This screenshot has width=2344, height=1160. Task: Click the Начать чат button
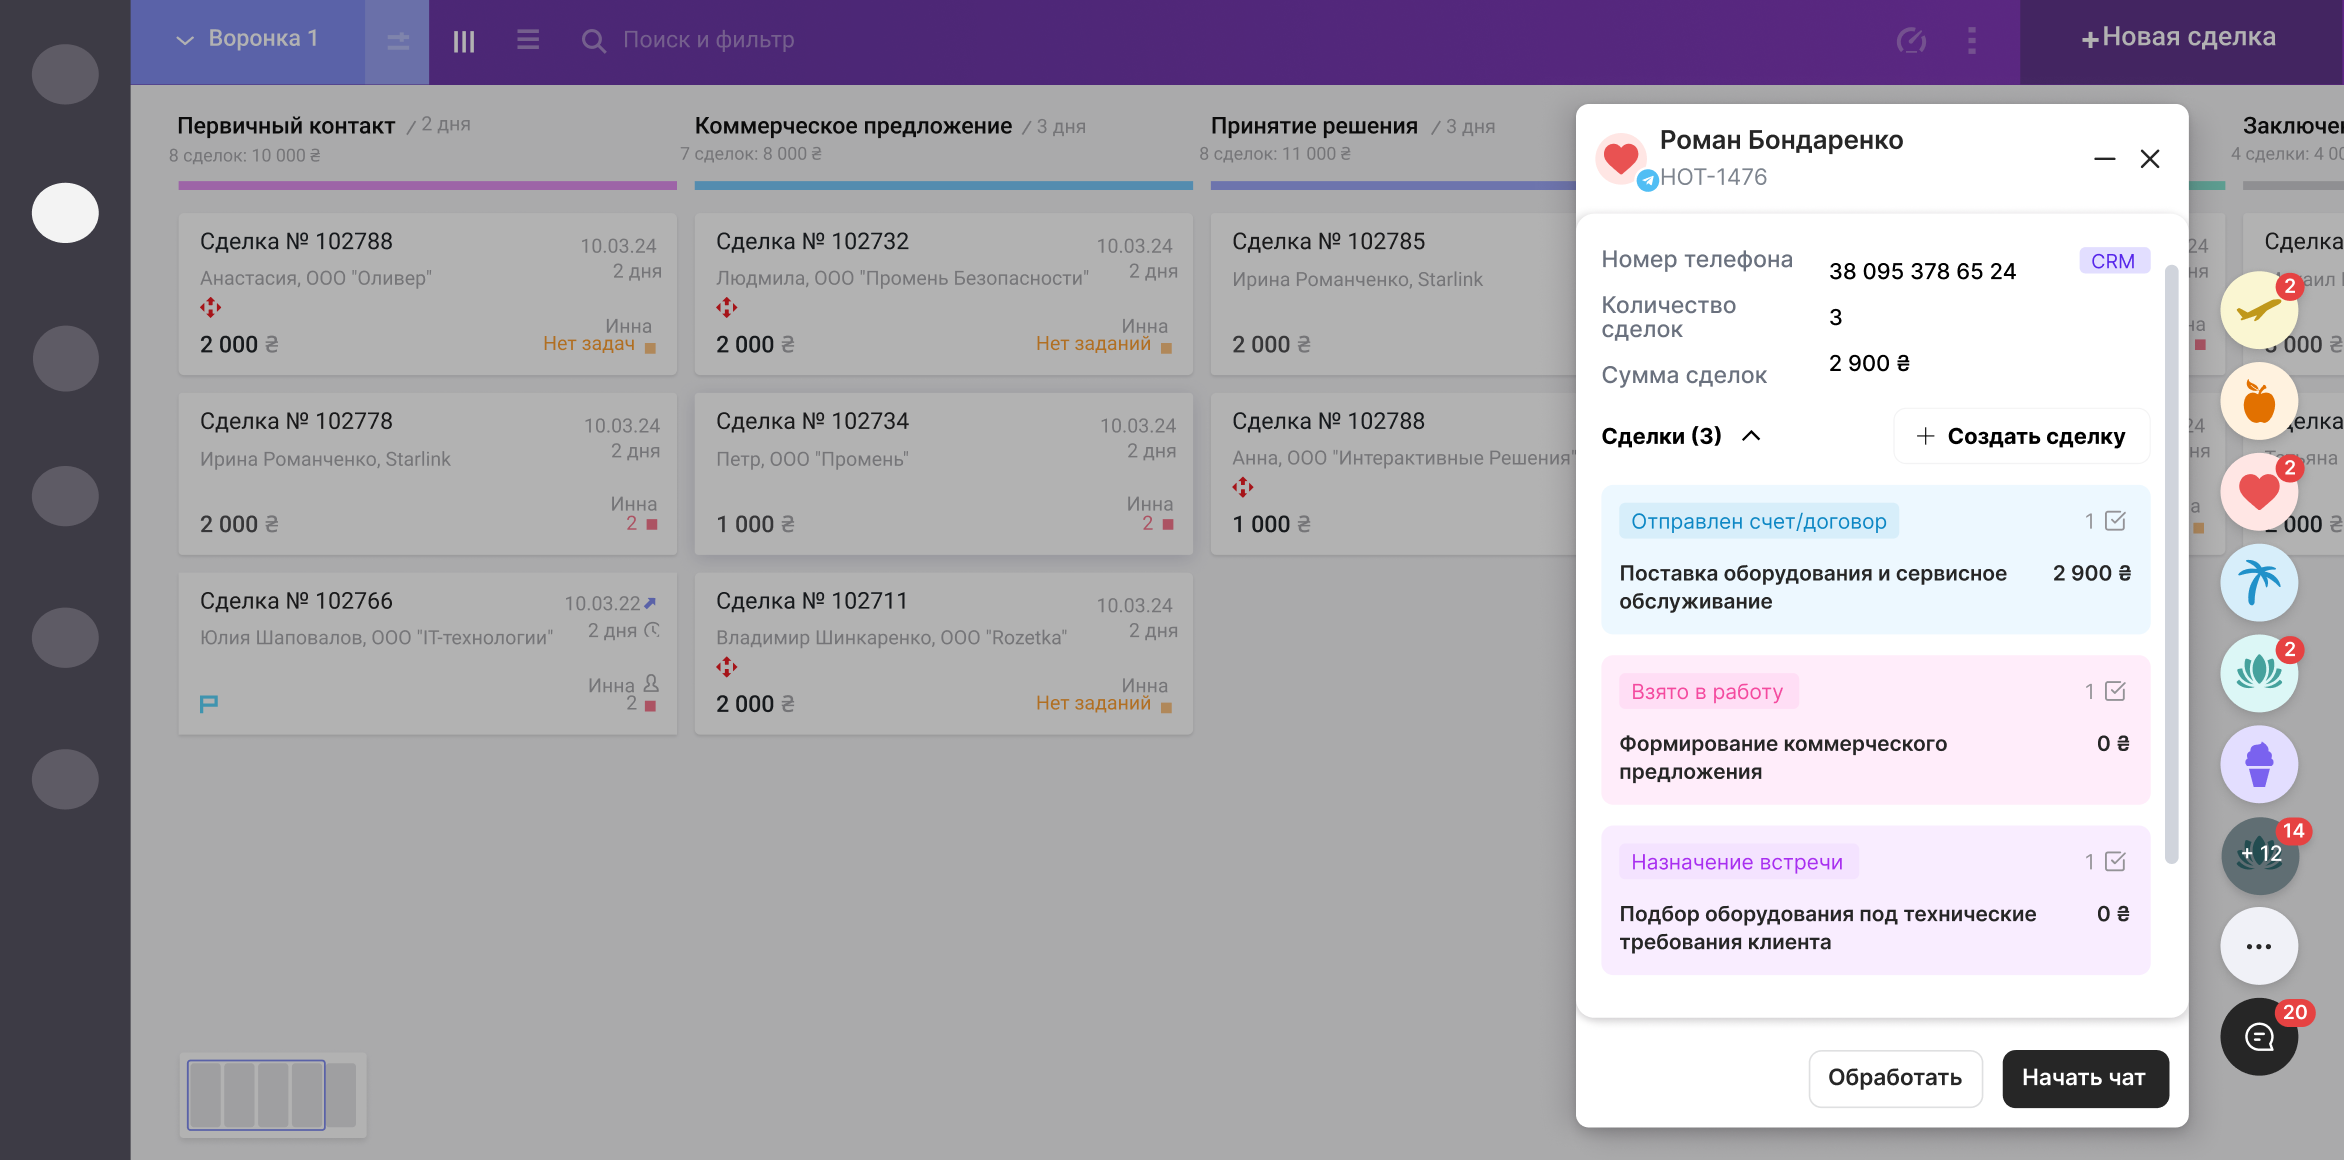[x=2084, y=1078]
